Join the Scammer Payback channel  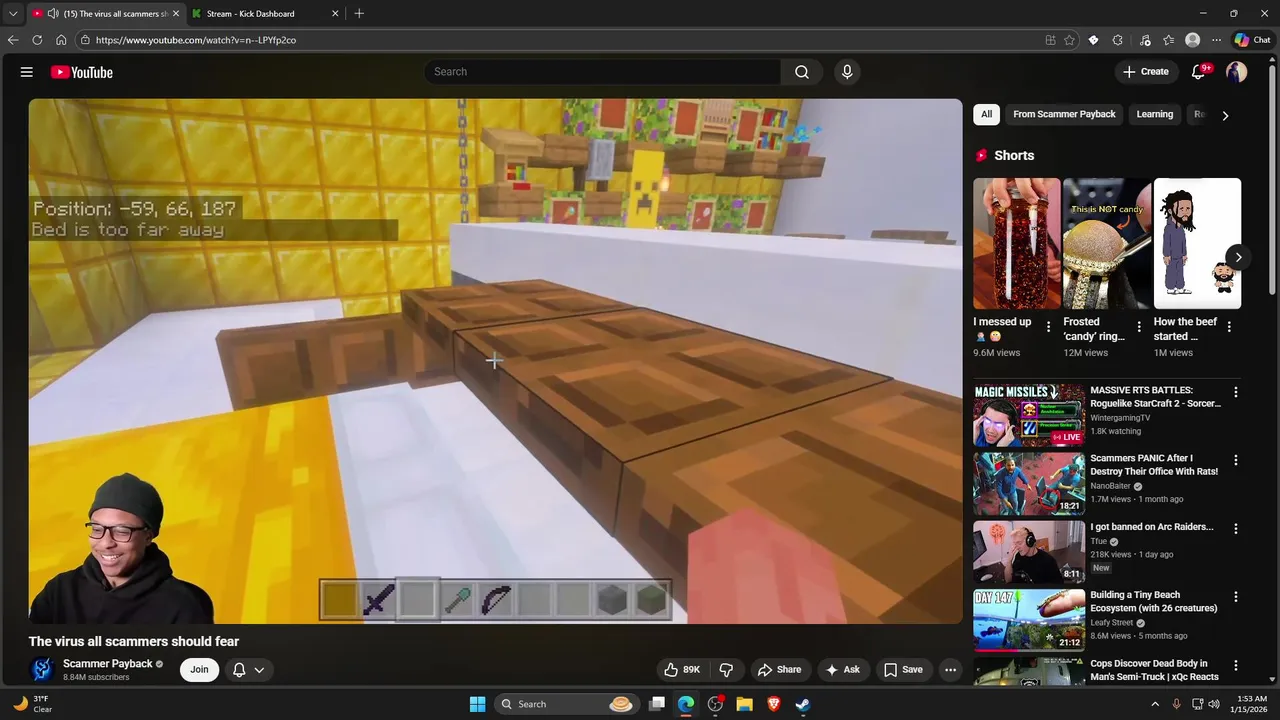tap(200, 670)
